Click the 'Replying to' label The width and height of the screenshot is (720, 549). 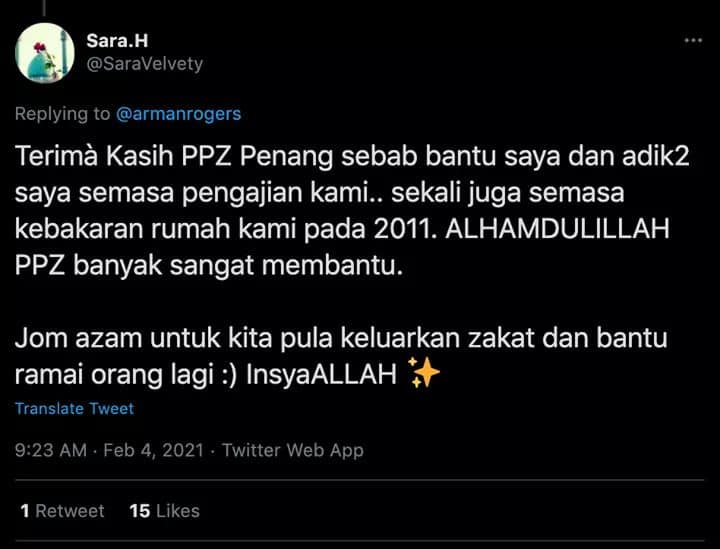[x=62, y=113]
